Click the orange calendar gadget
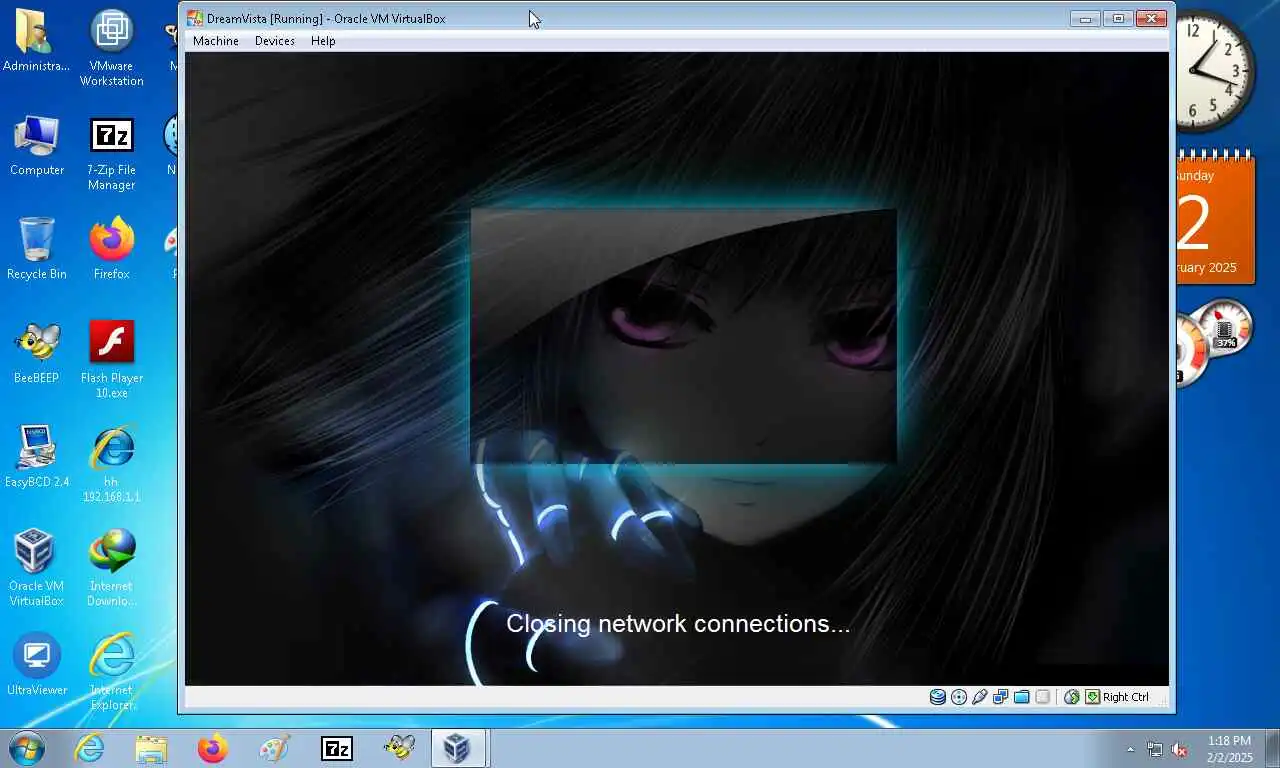 point(1214,219)
